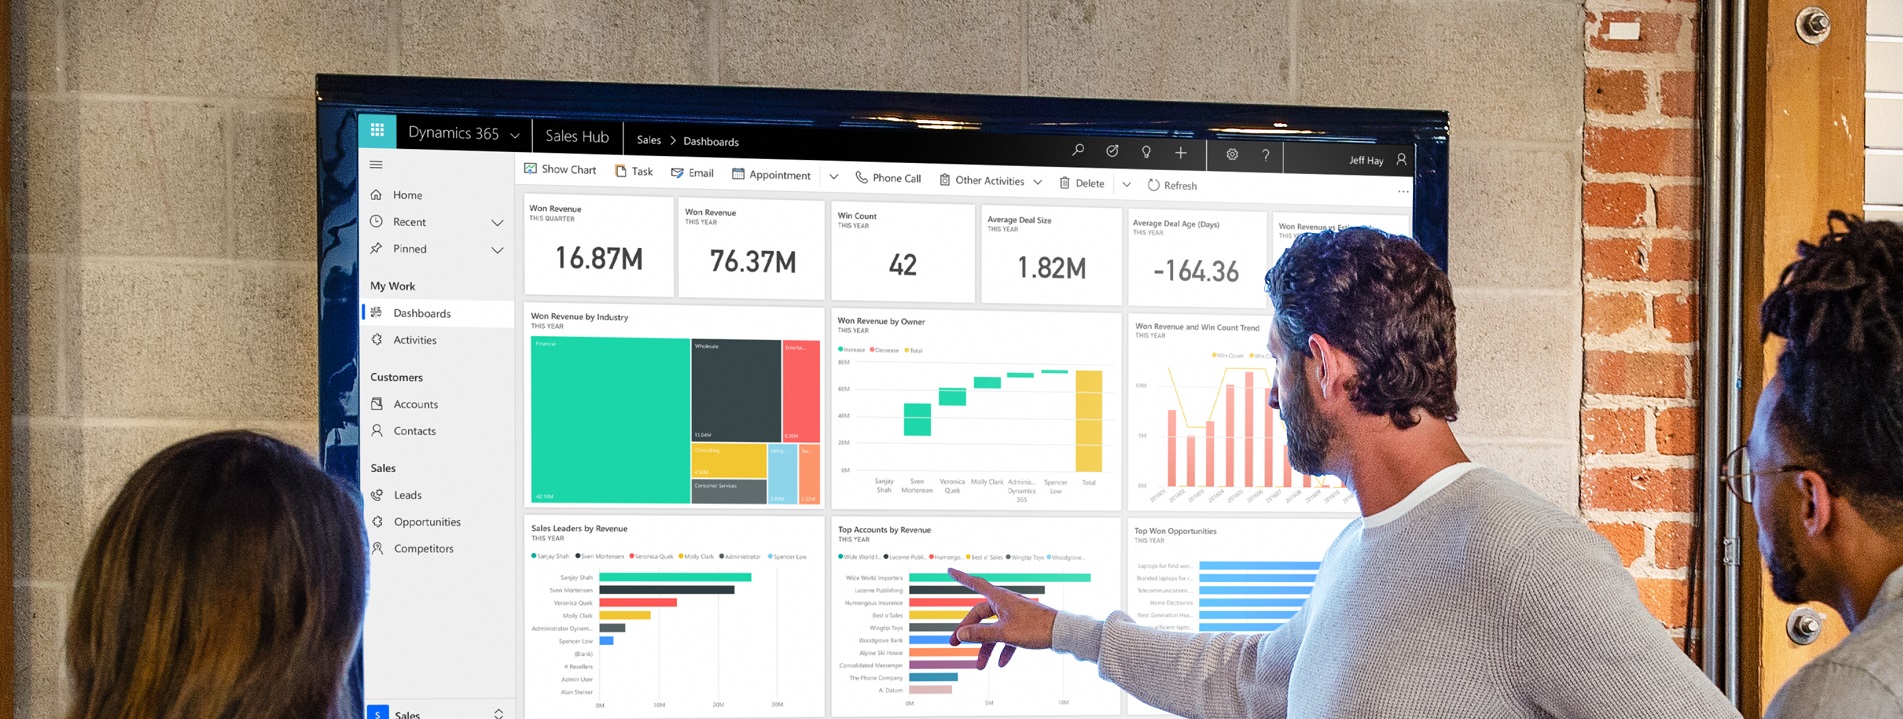Click the plus quick create icon
The height and width of the screenshot is (719, 1903).
point(1181,153)
